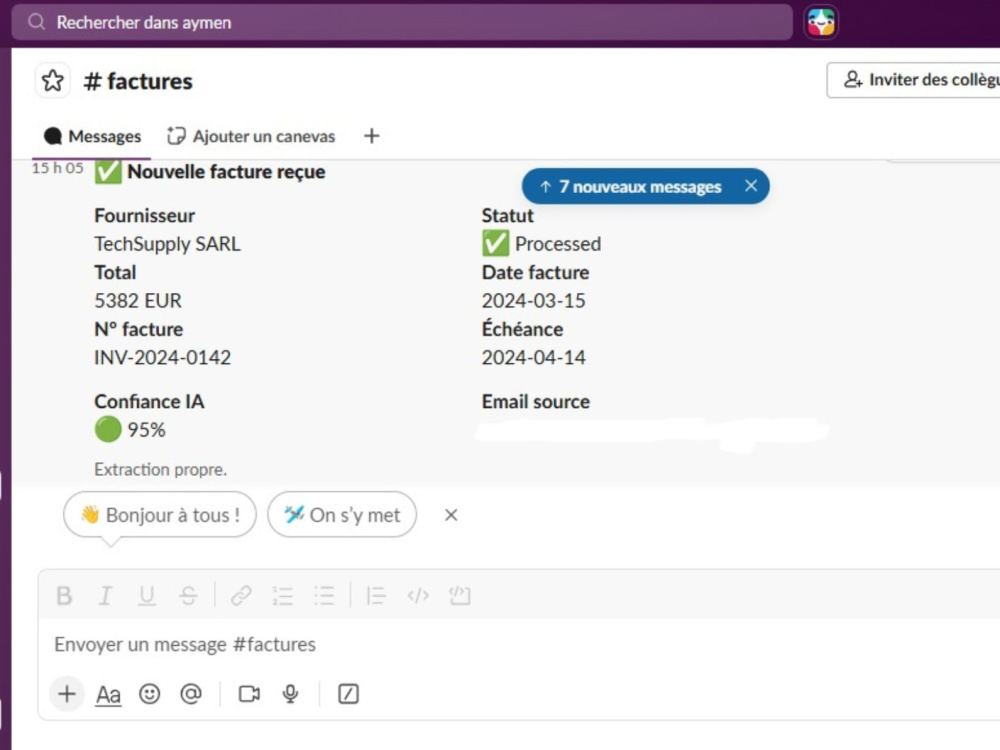Close the suggested replies row
1000x750 pixels.
(x=451, y=515)
